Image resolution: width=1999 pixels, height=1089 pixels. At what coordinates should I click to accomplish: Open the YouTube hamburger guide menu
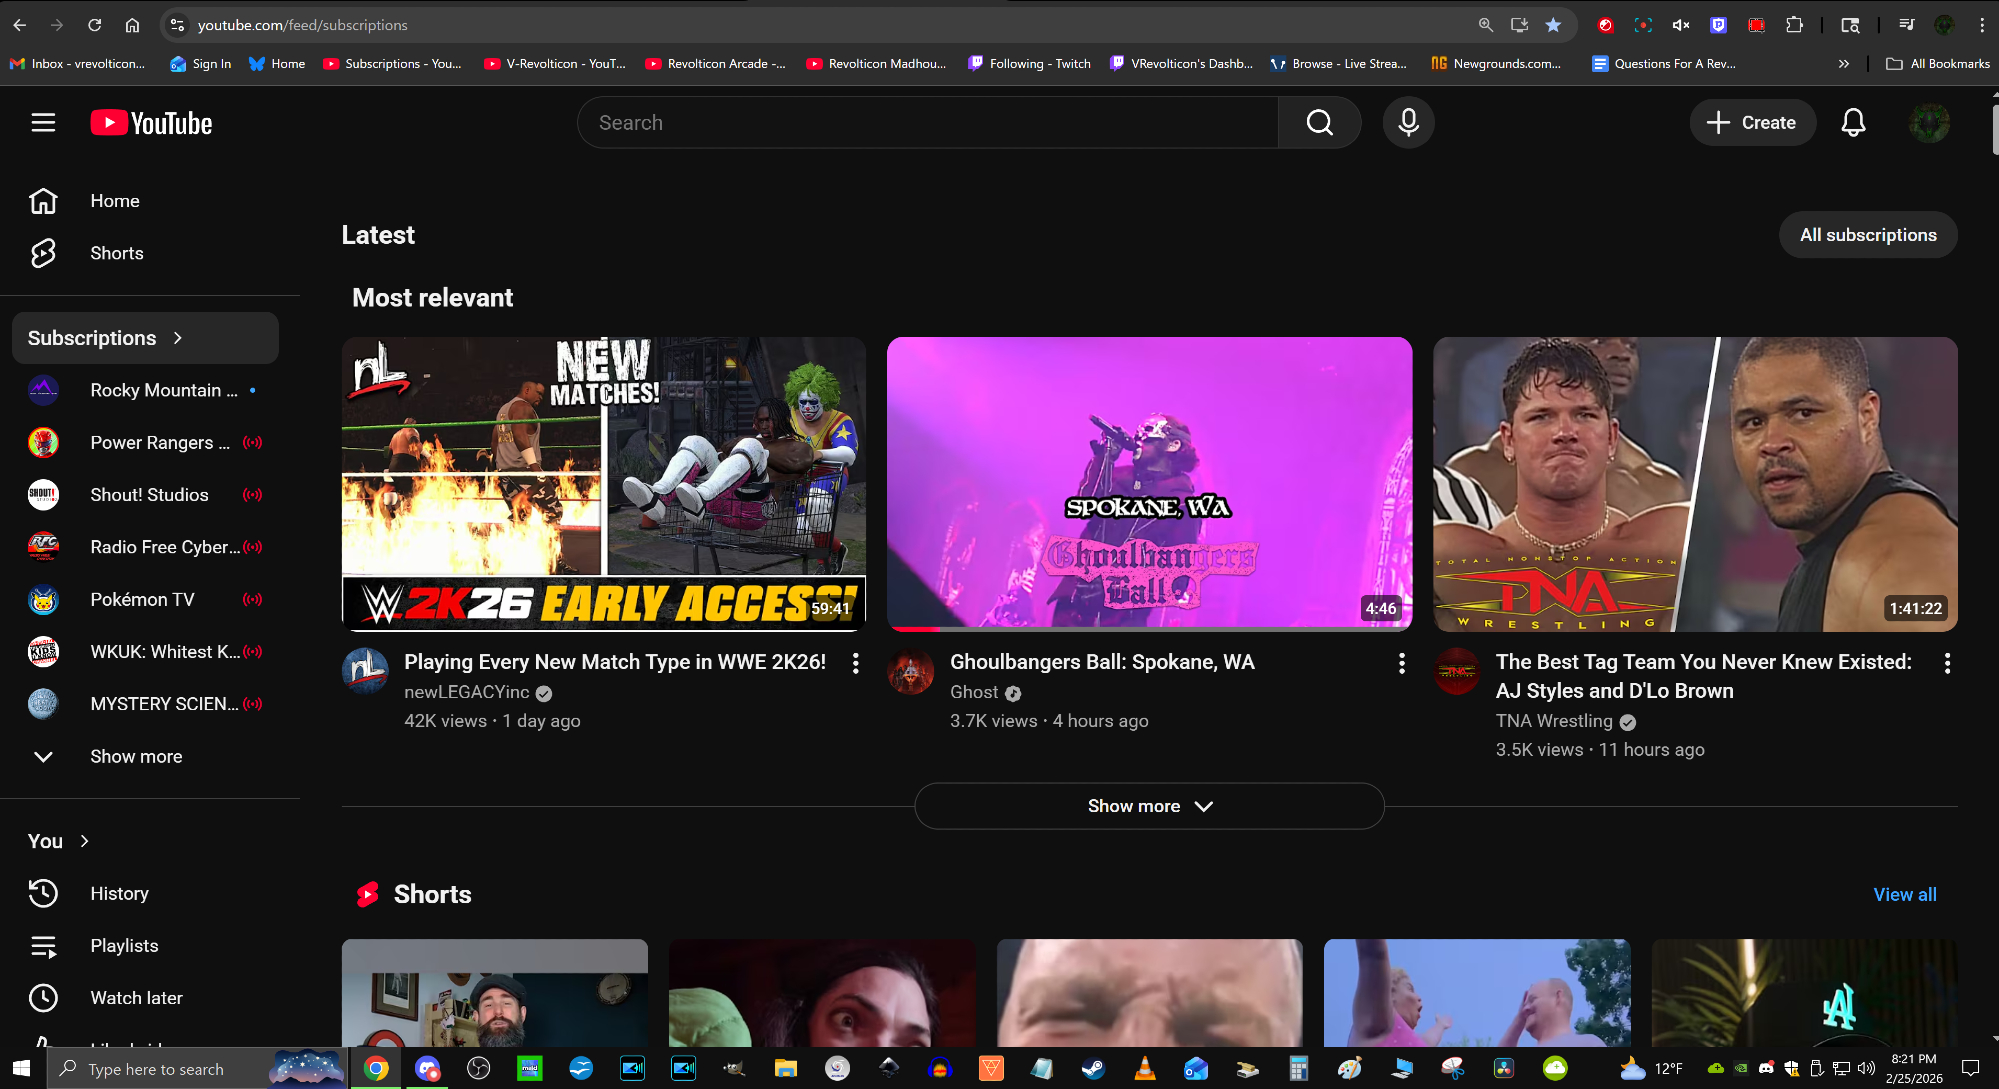43,122
